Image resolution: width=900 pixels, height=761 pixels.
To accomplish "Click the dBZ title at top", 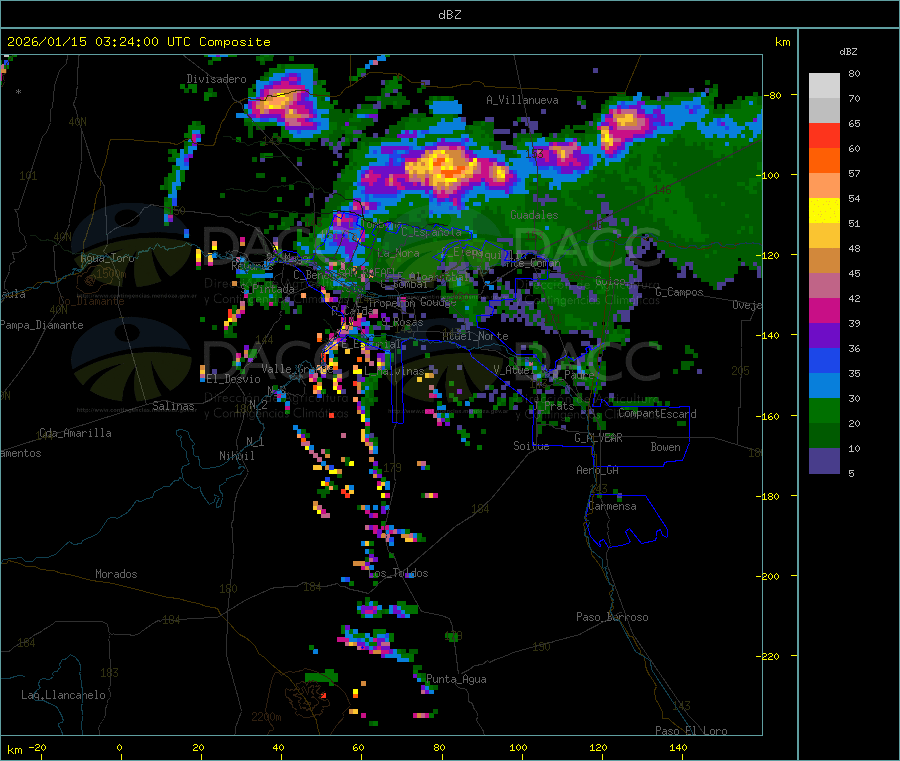I will pyautogui.click(x=449, y=14).
